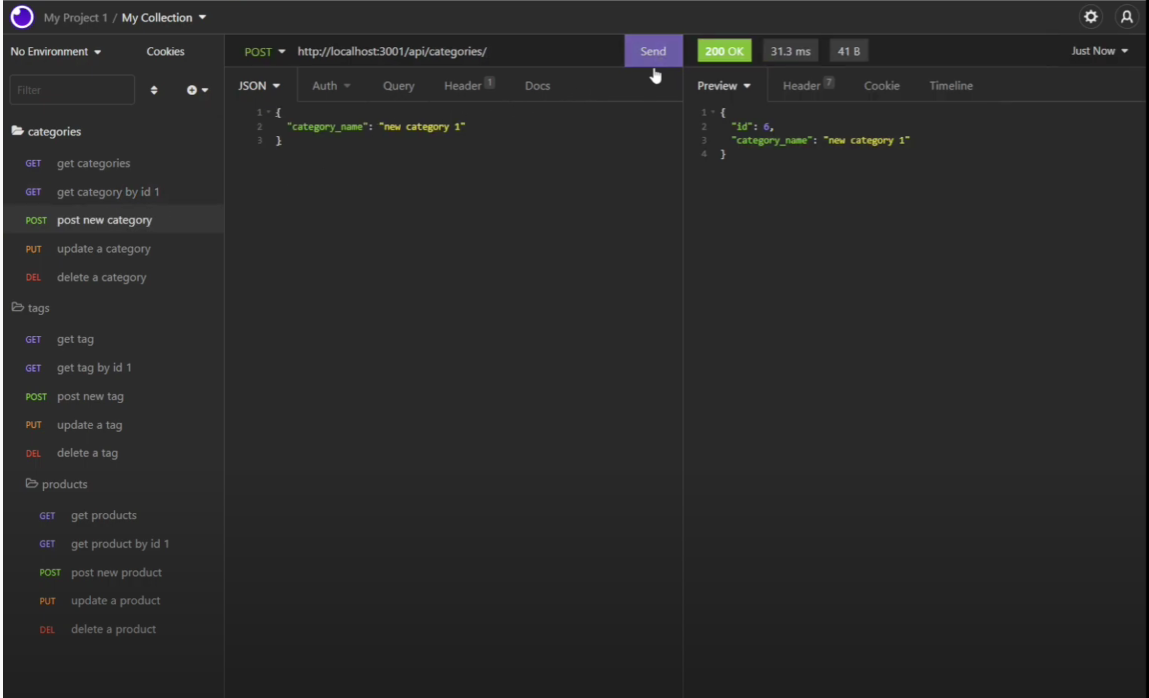The width and height of the screenshot is (1149, 698).
Task: Click the sort order icon in sidebar
Action: pyautogui.click(x=154, y=90)
